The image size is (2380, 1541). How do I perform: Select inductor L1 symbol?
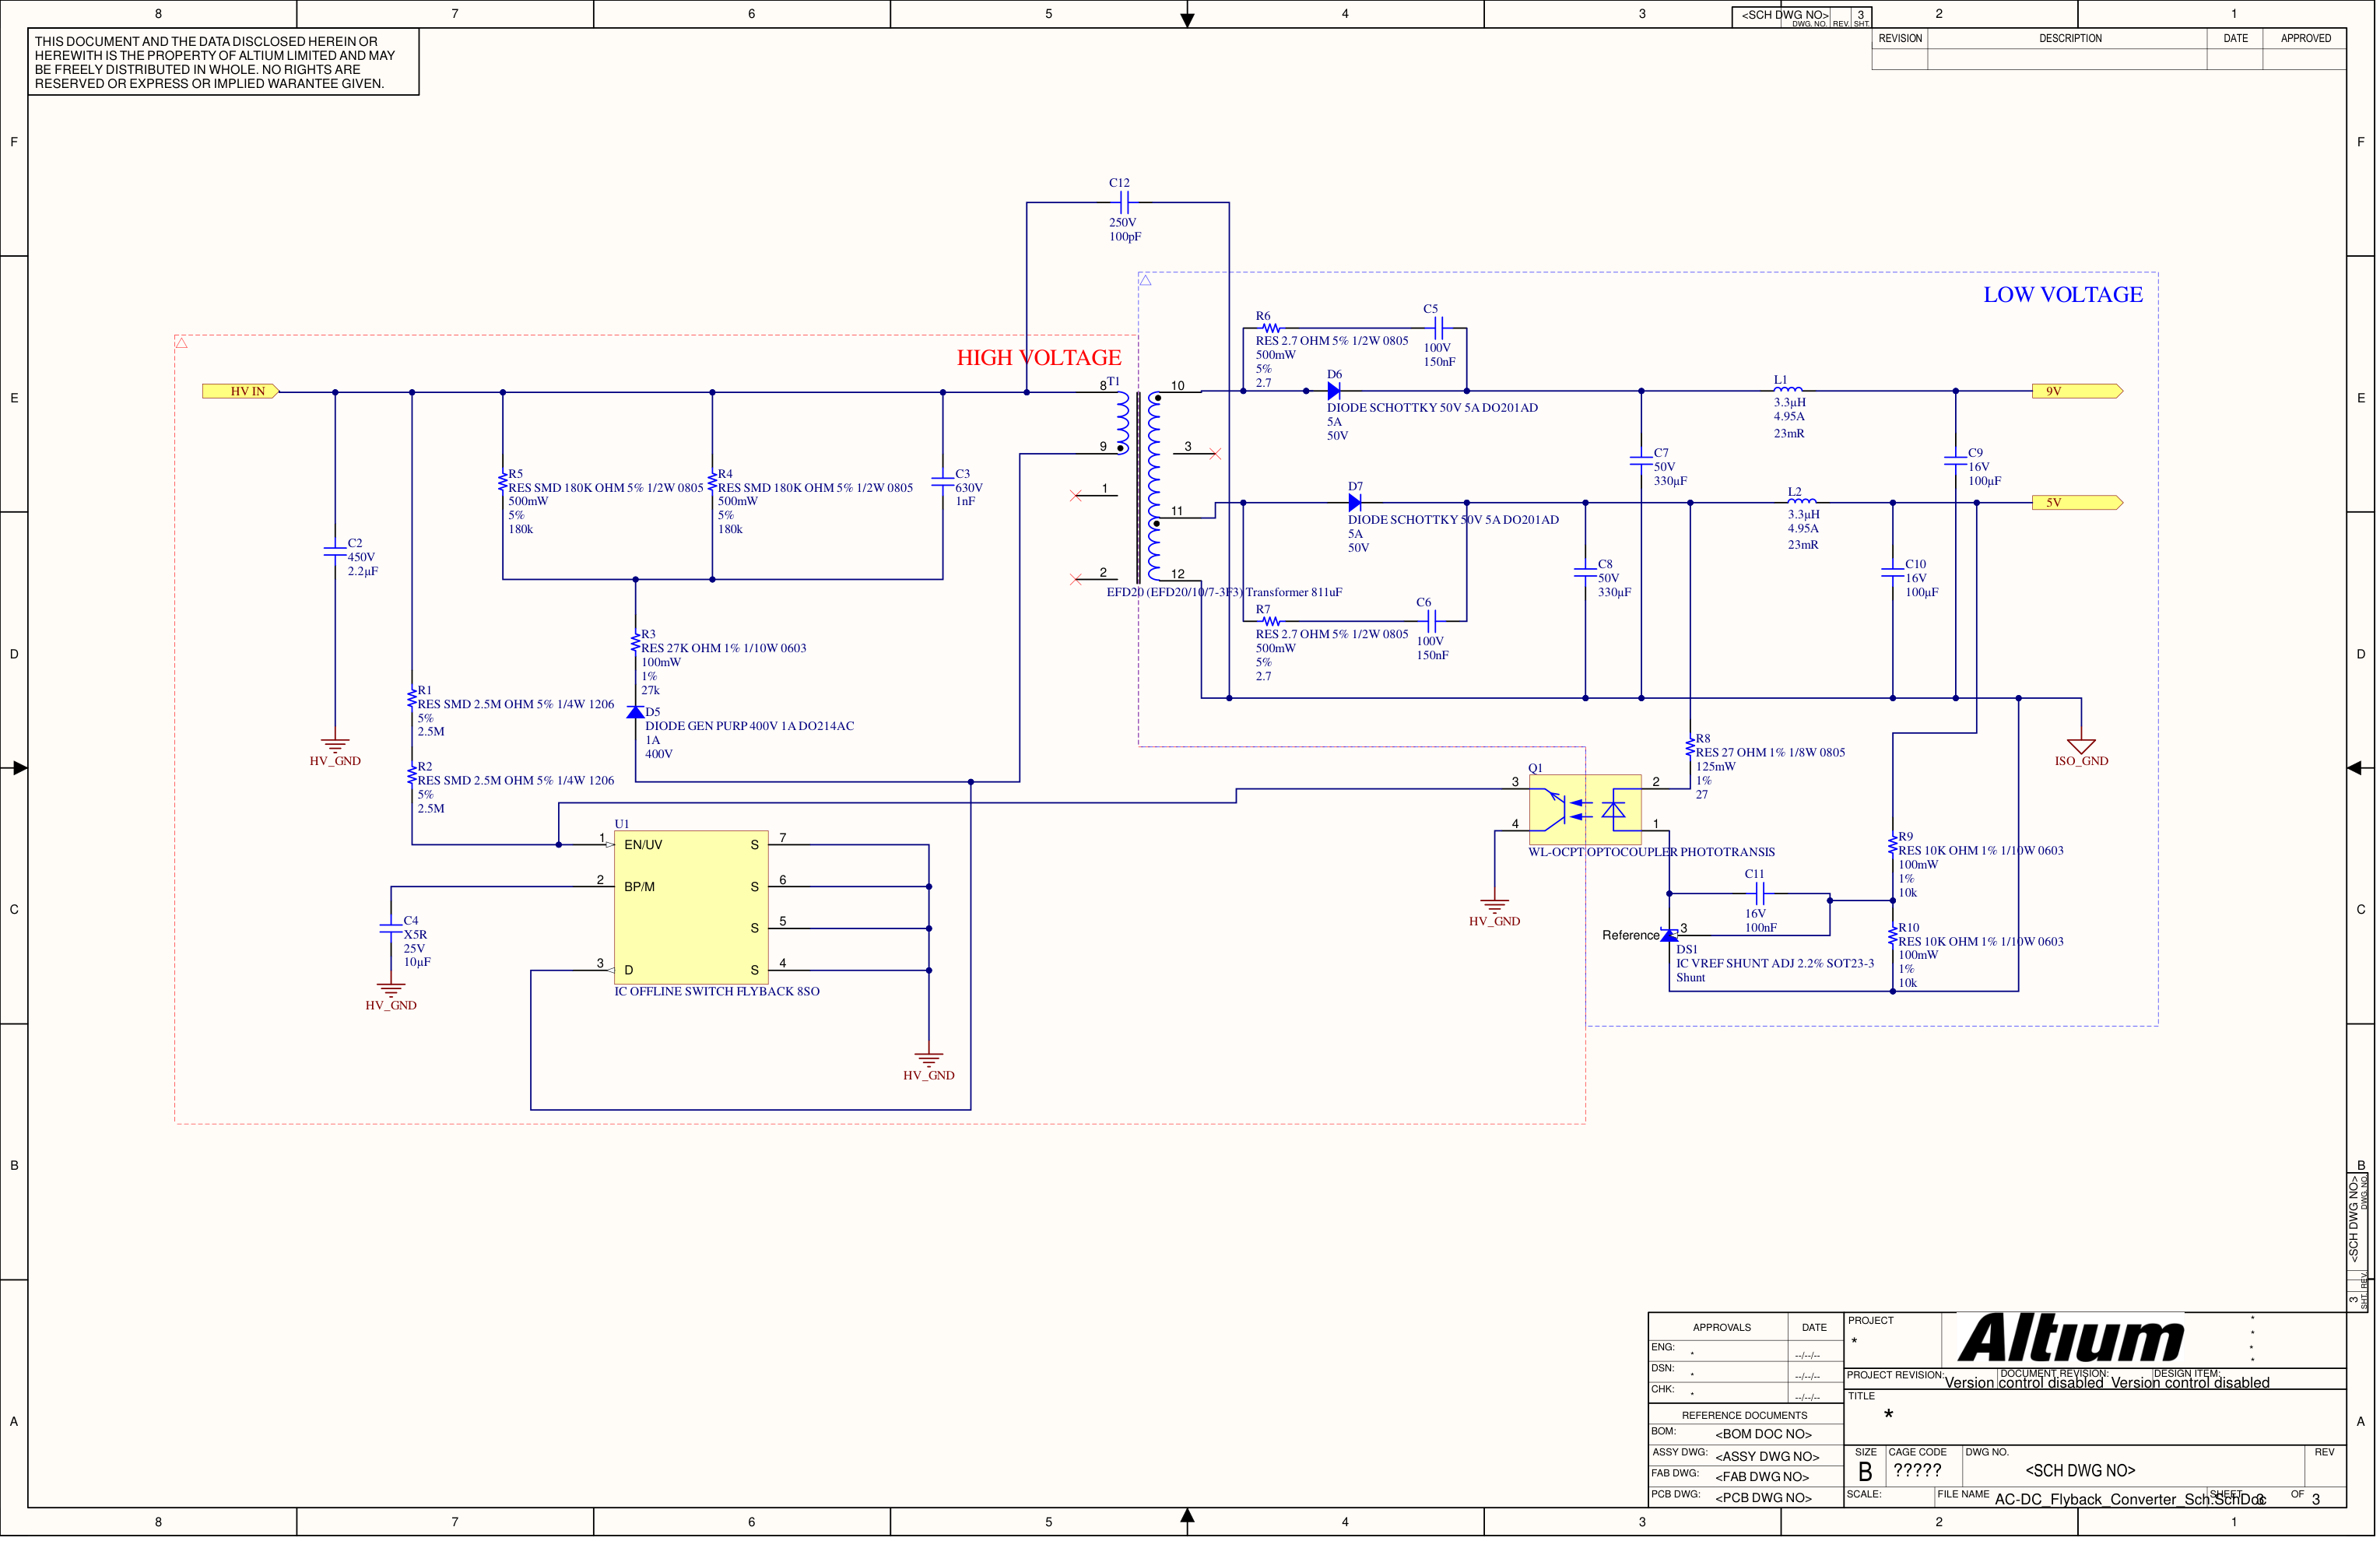click(1788, 389)
